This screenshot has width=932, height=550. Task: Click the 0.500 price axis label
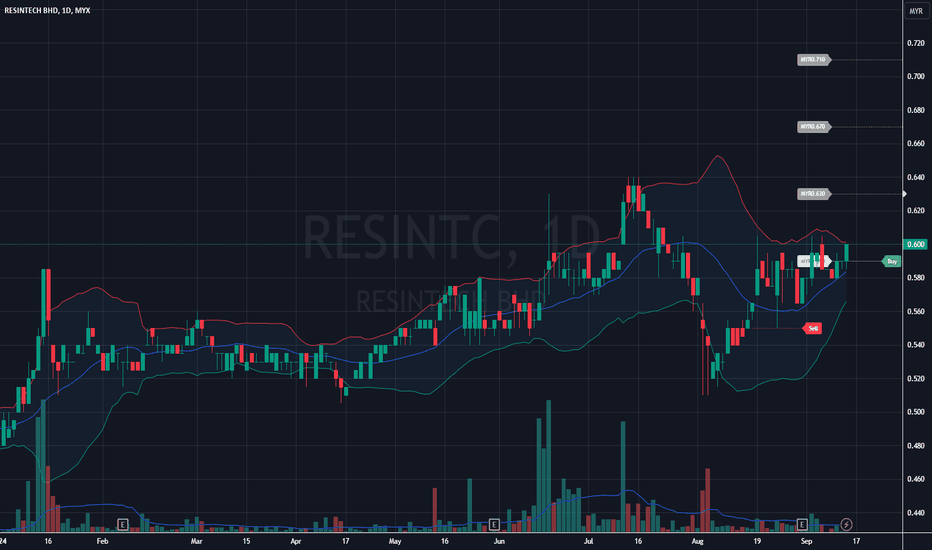point(915,412)
